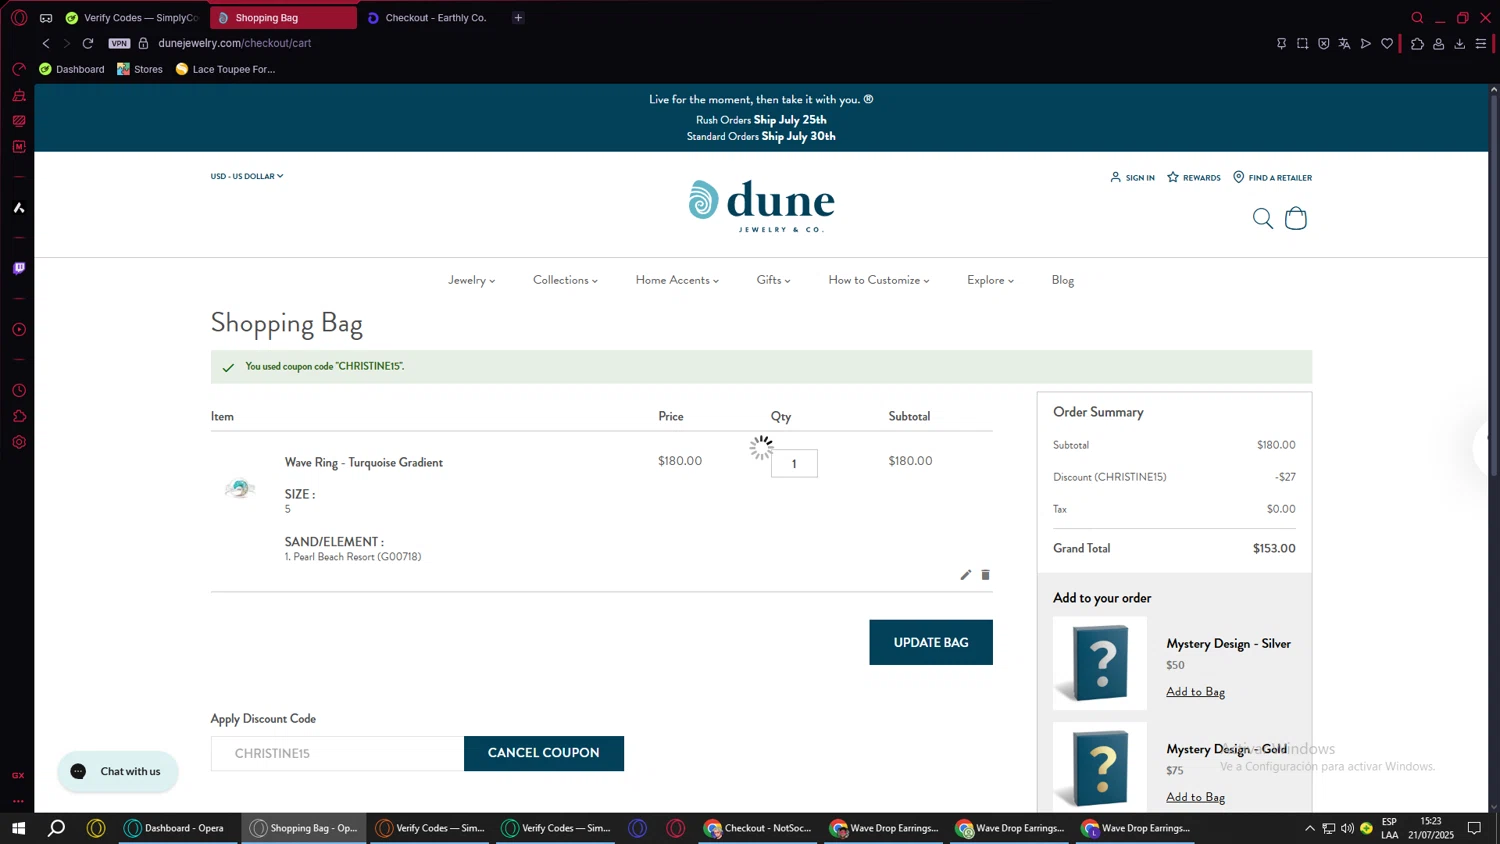Reload the page with the refresh icon
This screenshot has width=1500, height=844.
[x=88, y=43]
